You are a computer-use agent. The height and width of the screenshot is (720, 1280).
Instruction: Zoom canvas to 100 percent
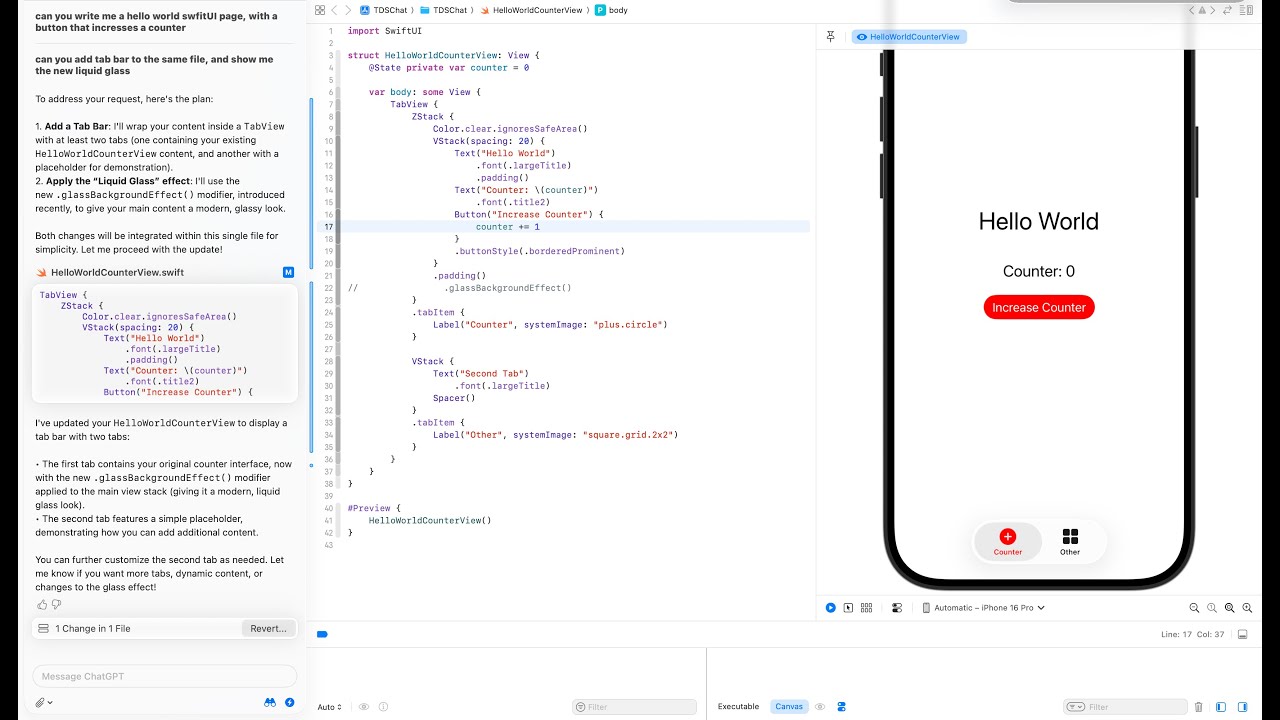pyautogui.click(x=1212, y=607)
